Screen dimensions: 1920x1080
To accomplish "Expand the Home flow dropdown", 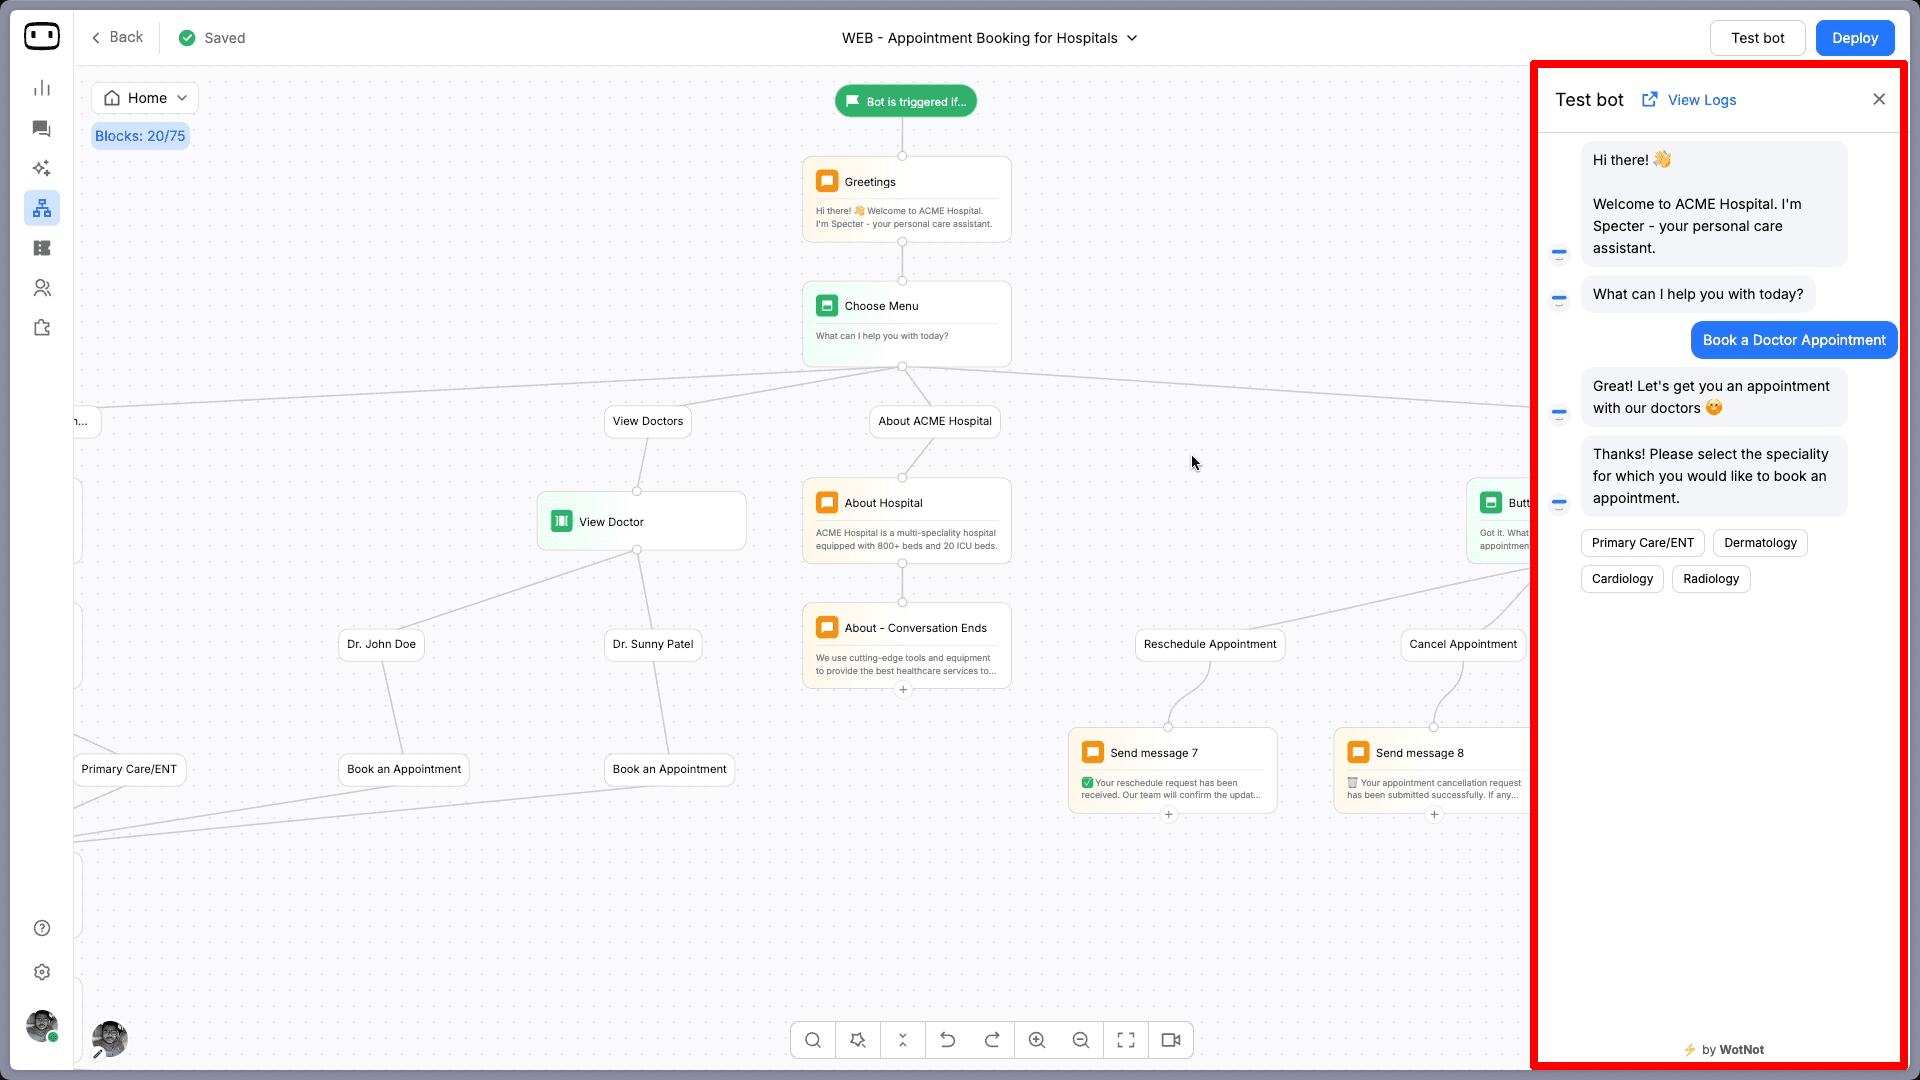I will pyautogui.click(x=146, y=98).
